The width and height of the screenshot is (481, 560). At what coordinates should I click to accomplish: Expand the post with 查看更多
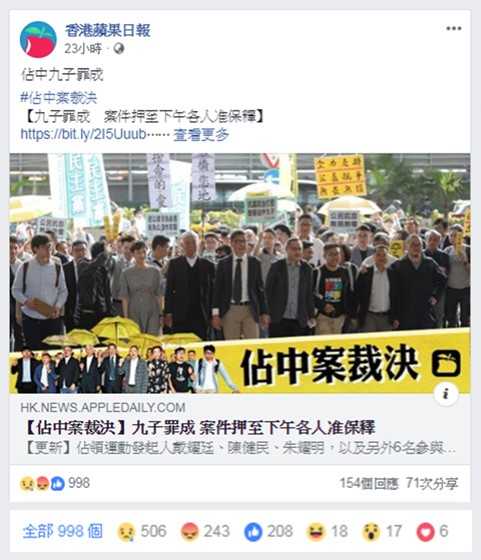tap(201, 135)
